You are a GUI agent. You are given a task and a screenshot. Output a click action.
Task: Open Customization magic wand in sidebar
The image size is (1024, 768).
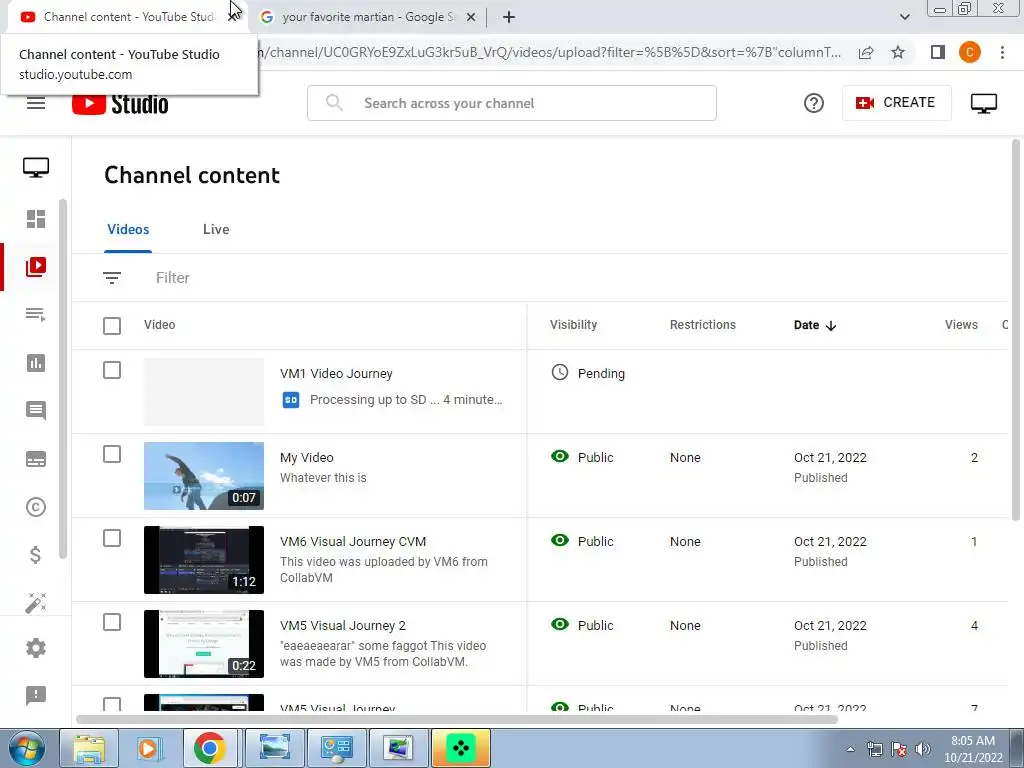click(36, 603)
